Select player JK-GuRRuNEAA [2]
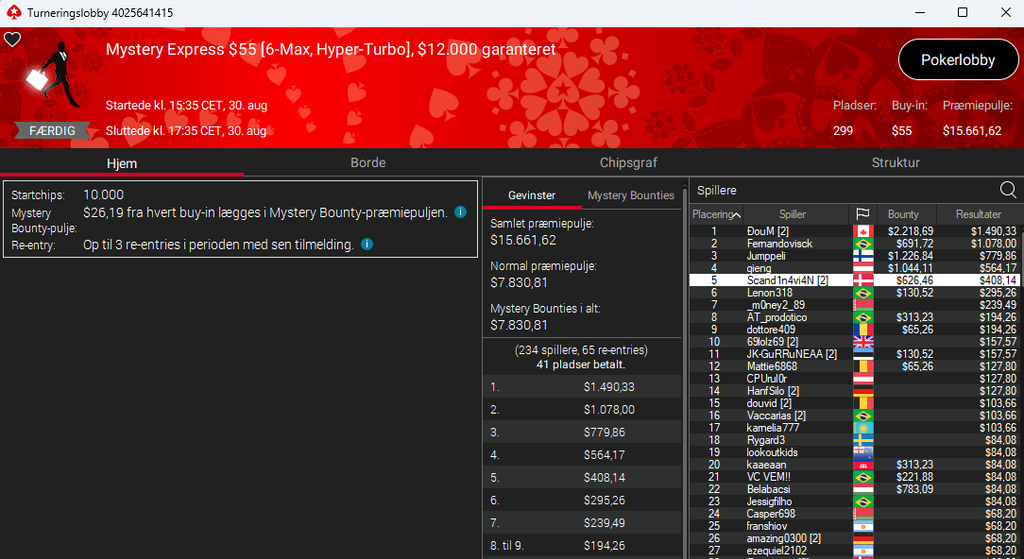1024x559 pixels. [x=792, y=354]
